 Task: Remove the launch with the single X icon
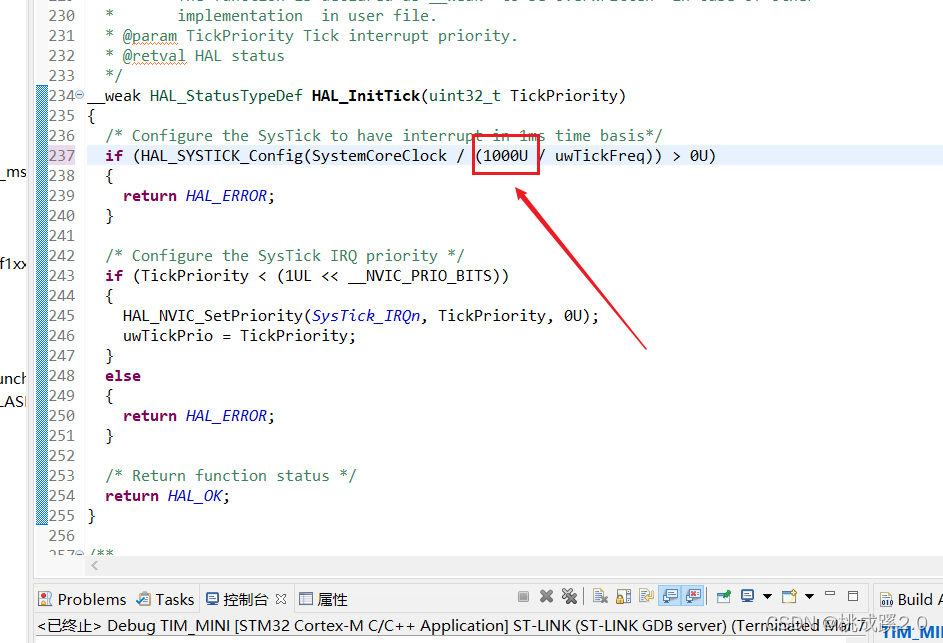(546, 596)
